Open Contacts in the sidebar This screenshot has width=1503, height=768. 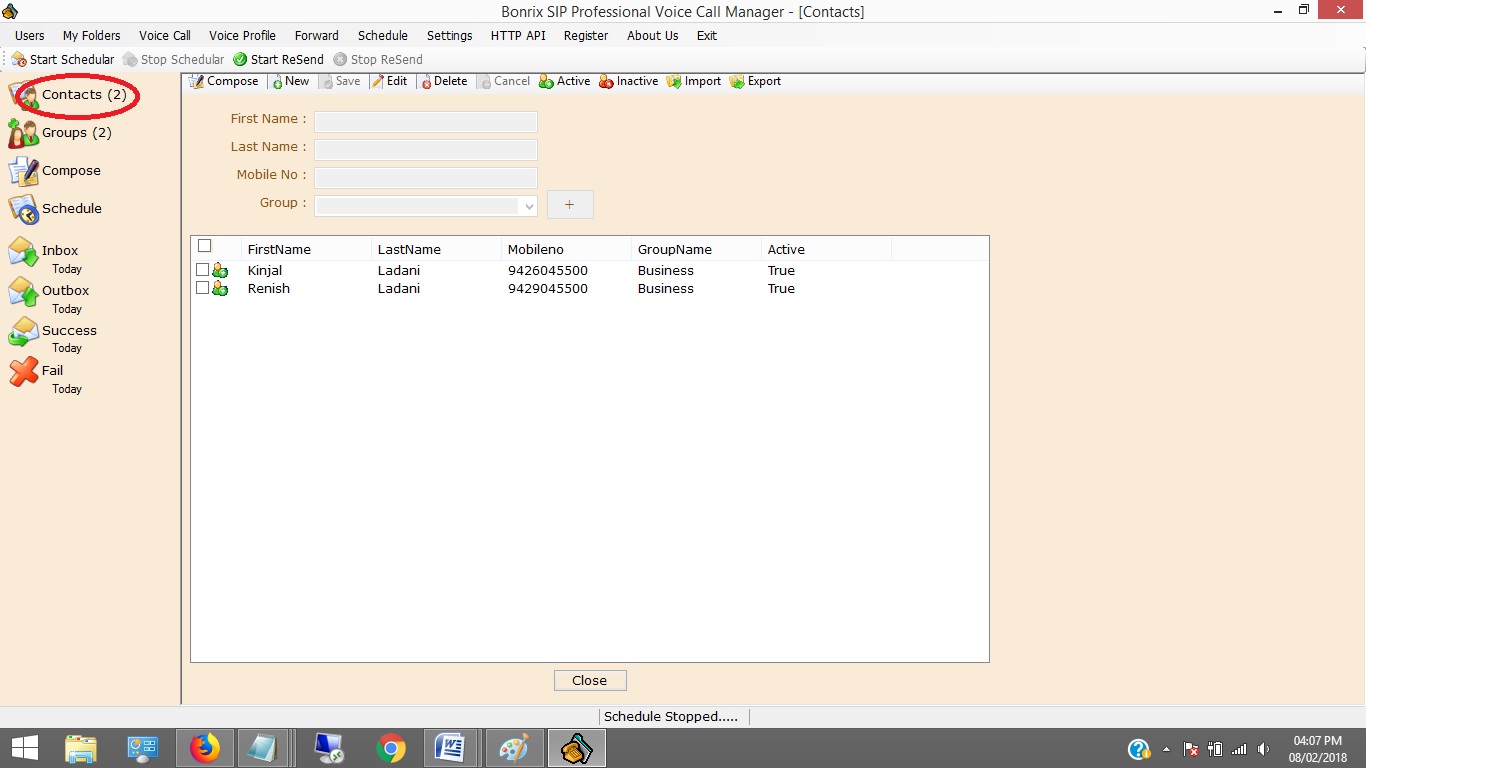click(70, 95)
